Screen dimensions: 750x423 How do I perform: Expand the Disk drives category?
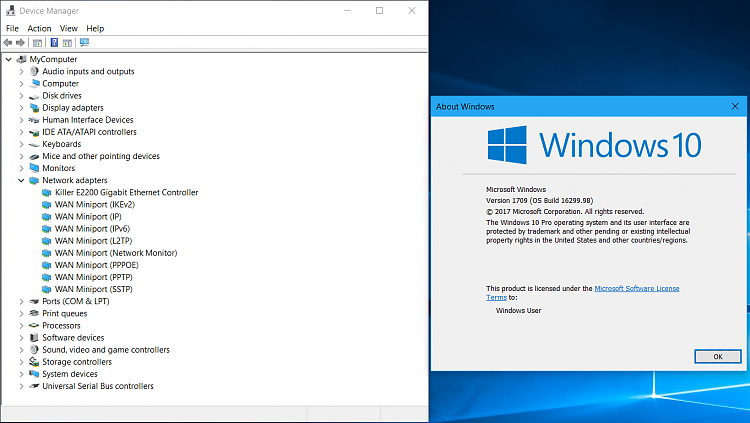21,96
